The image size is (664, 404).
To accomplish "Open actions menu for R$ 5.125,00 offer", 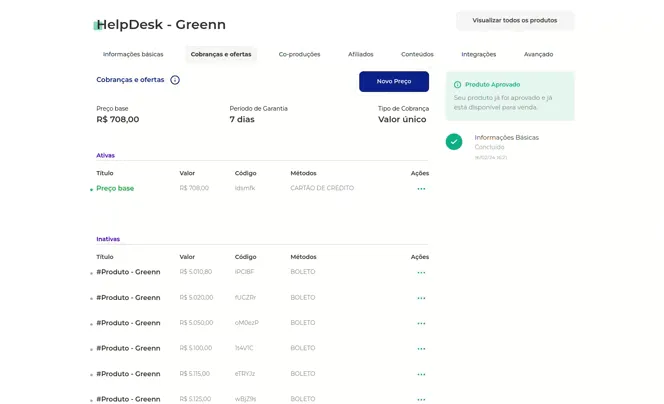I will coord(421,399).
